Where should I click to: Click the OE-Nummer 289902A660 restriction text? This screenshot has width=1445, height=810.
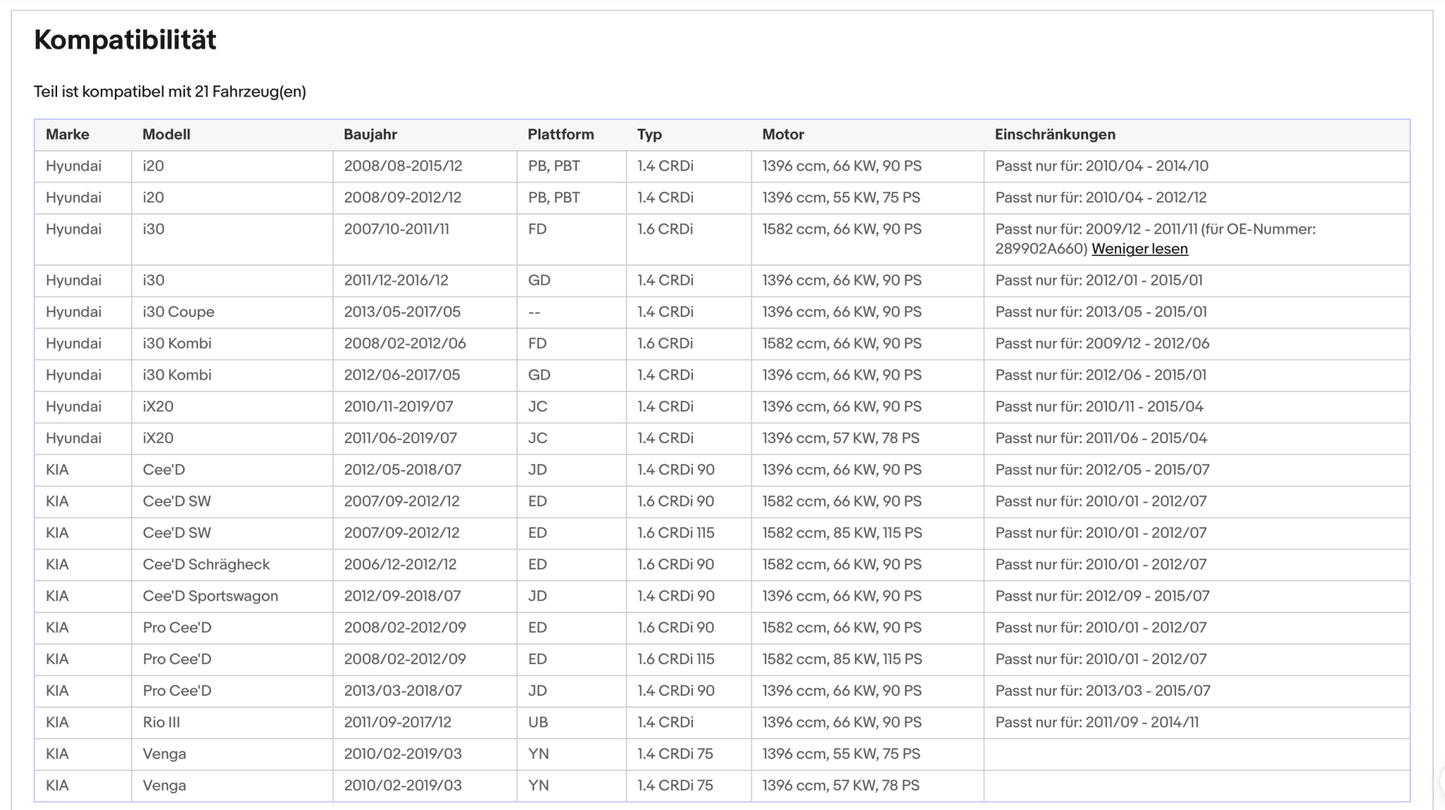1155,239
